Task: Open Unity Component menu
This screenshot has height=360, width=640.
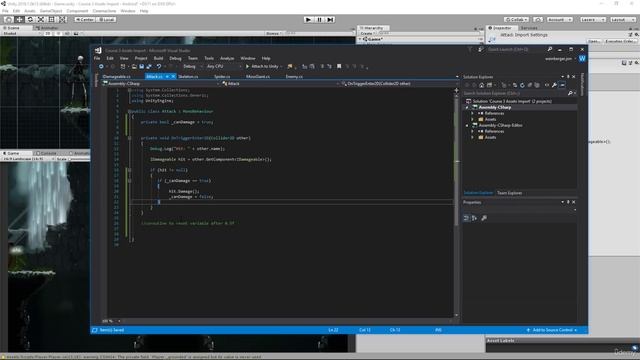Action: pyautogui.click(x=77, y=11)
